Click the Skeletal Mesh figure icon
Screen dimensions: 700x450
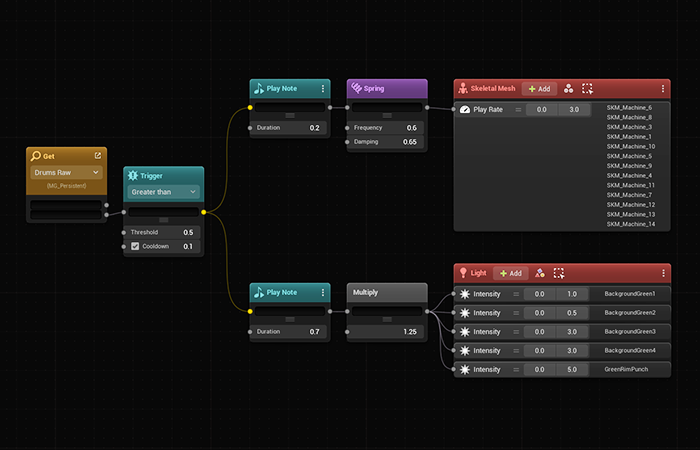[x=463, y=88]
